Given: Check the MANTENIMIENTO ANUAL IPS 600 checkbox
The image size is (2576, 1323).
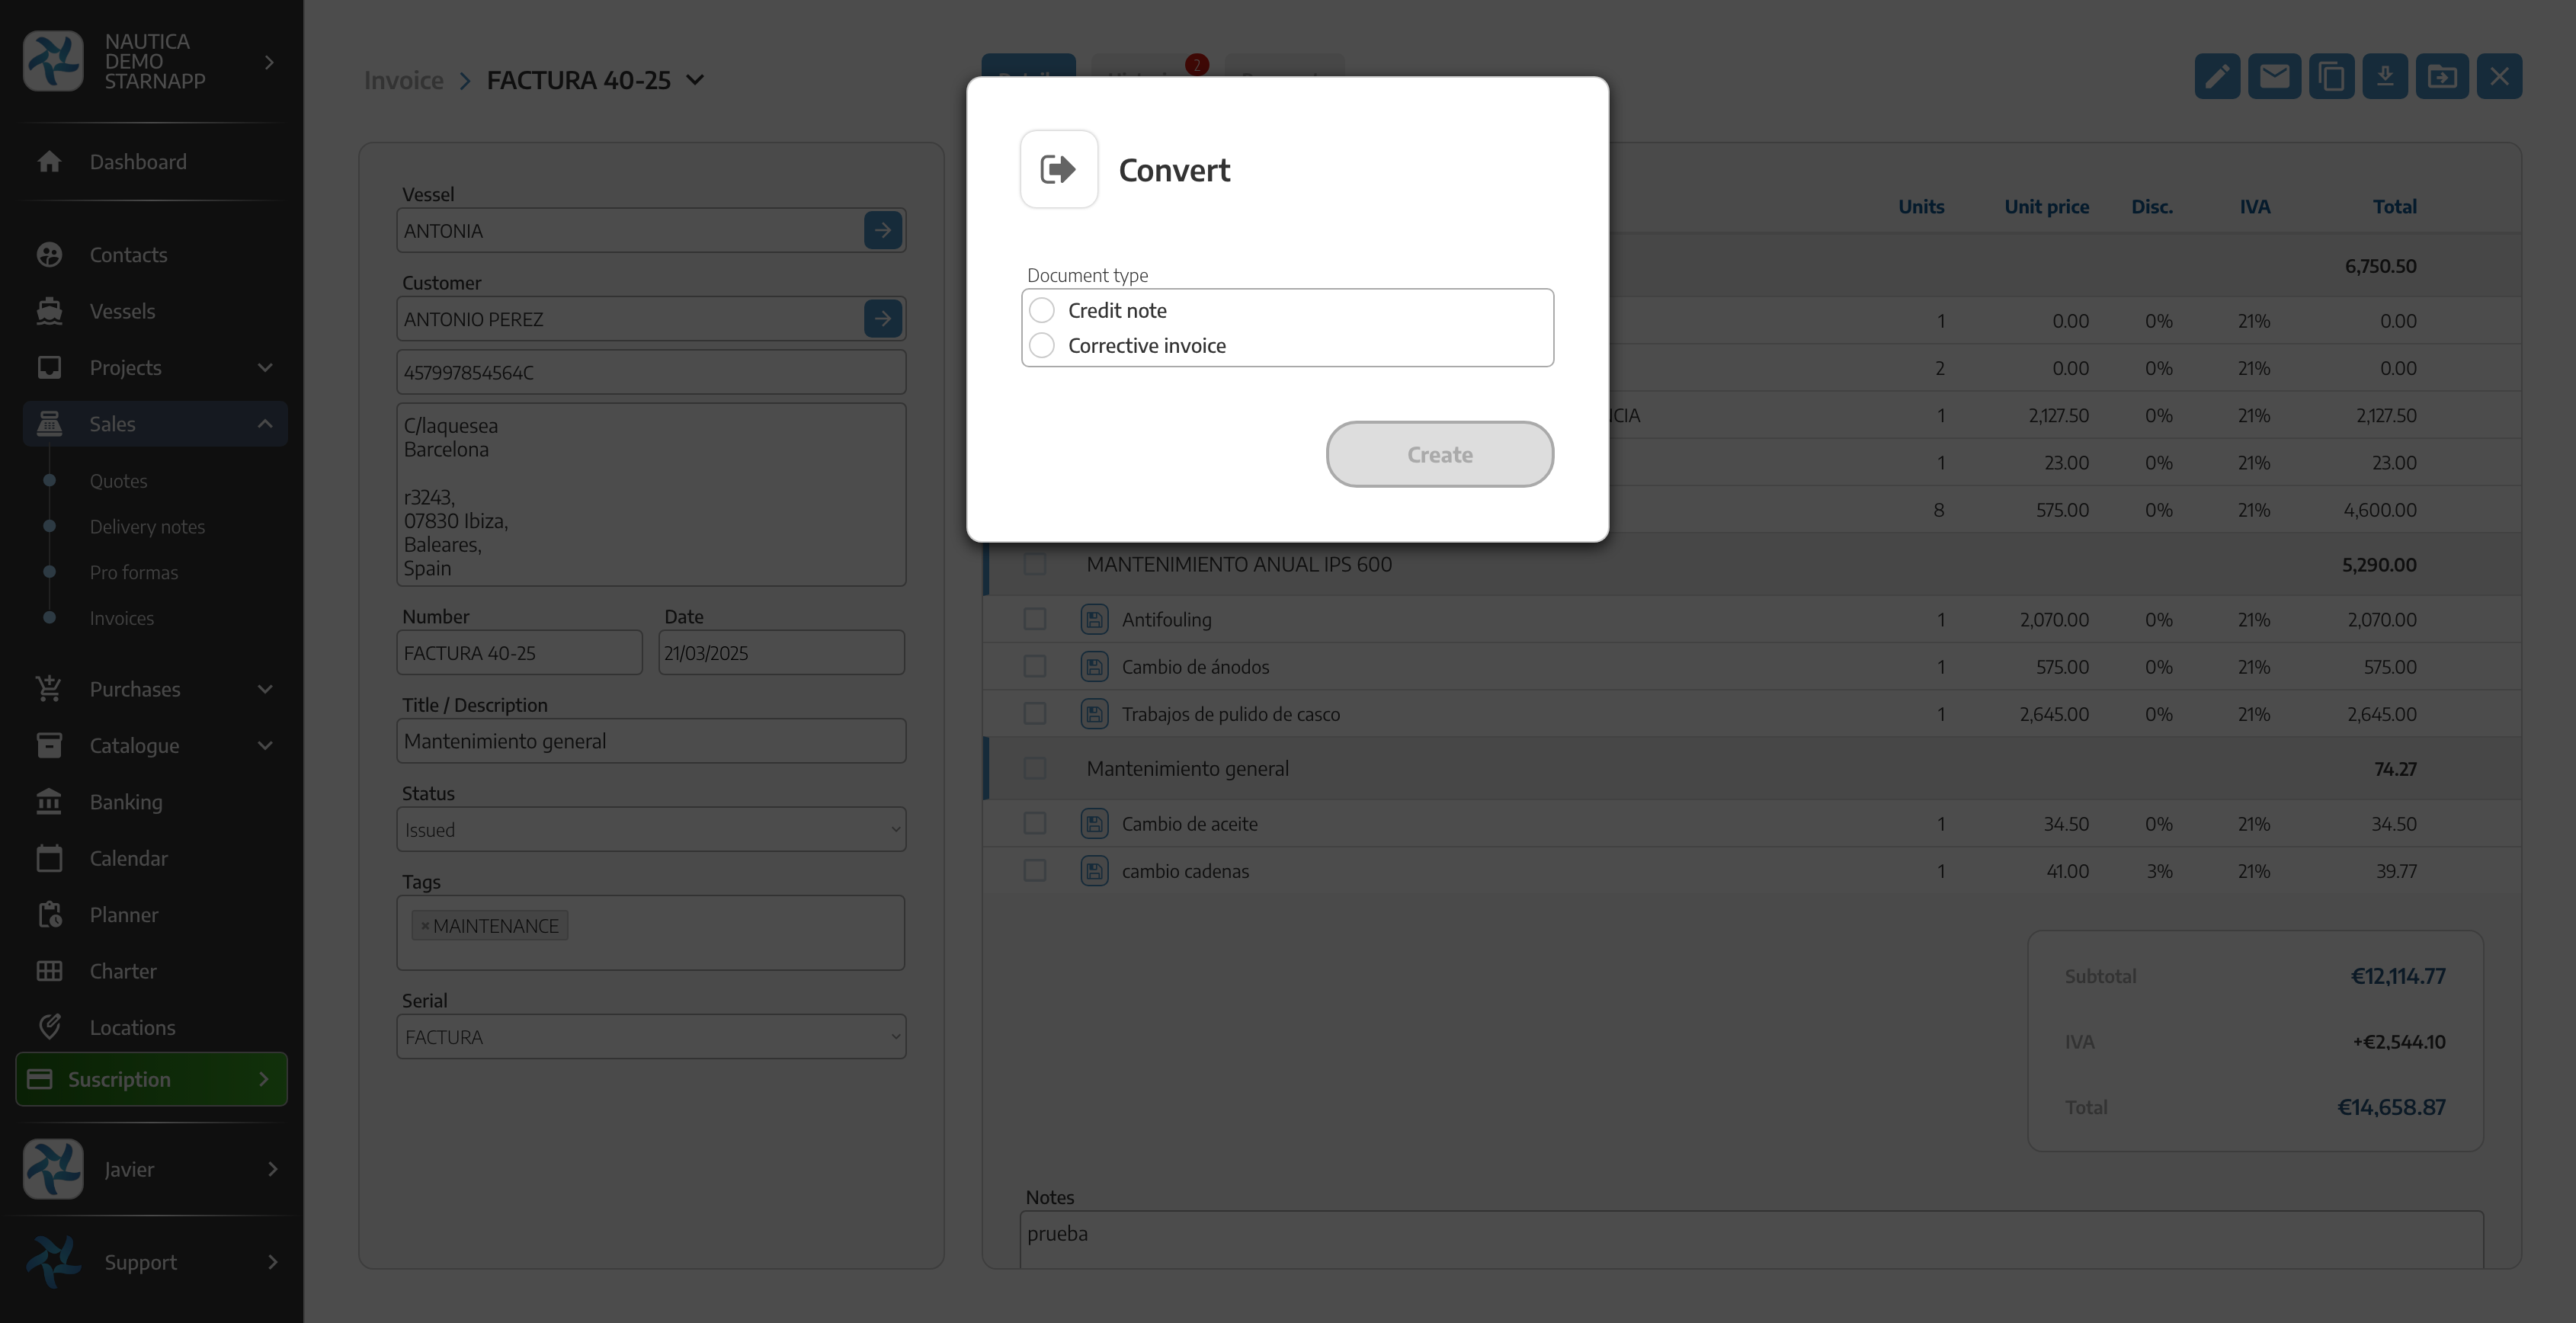Looking at the screenshot, I should (x=1034, y=565).
